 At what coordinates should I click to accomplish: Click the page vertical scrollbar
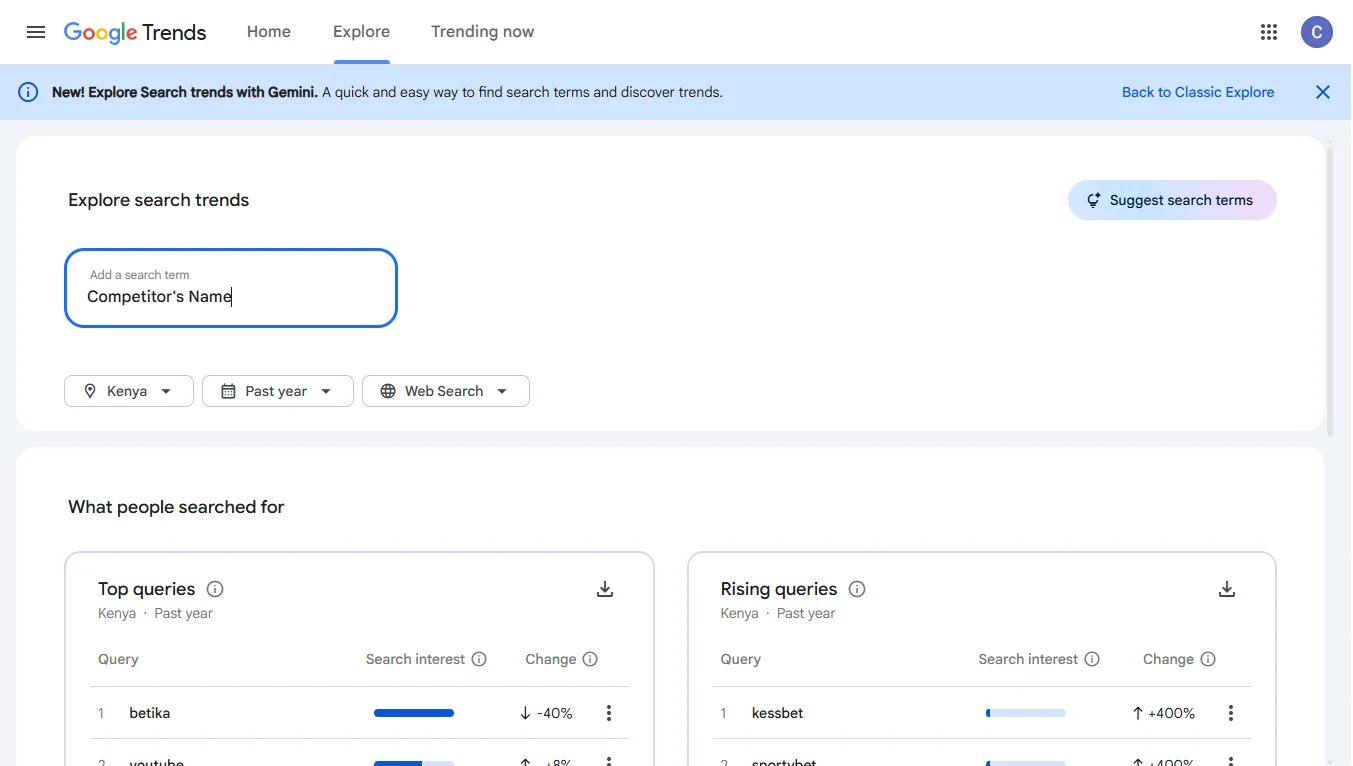(x=1329, y=290)
